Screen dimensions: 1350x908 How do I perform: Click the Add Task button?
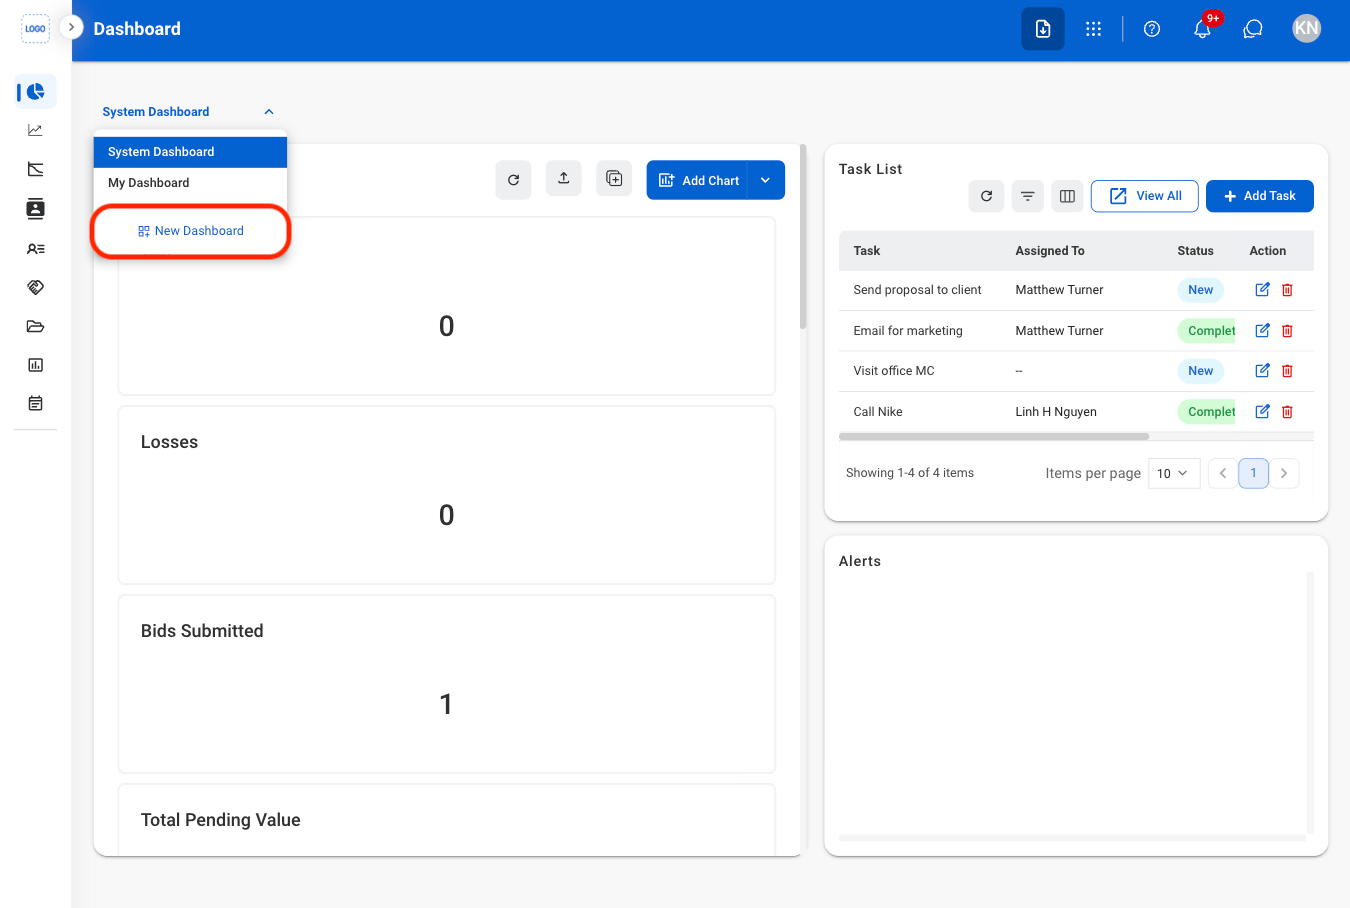(1259, 196)
